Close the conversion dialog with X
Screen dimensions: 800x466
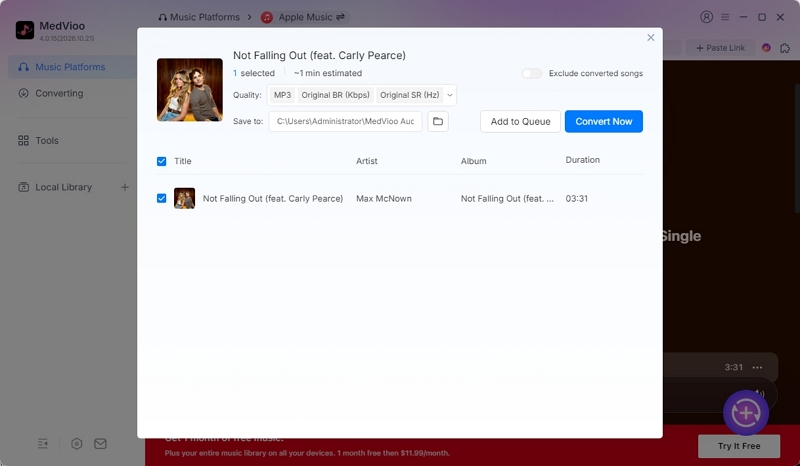pos(651,38)
